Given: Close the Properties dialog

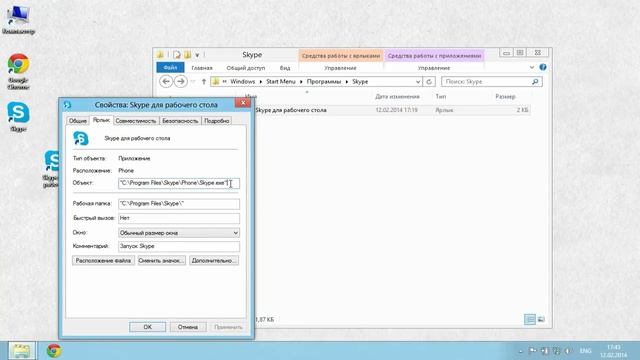Looking at the screenshot, I should coord(243,103).
